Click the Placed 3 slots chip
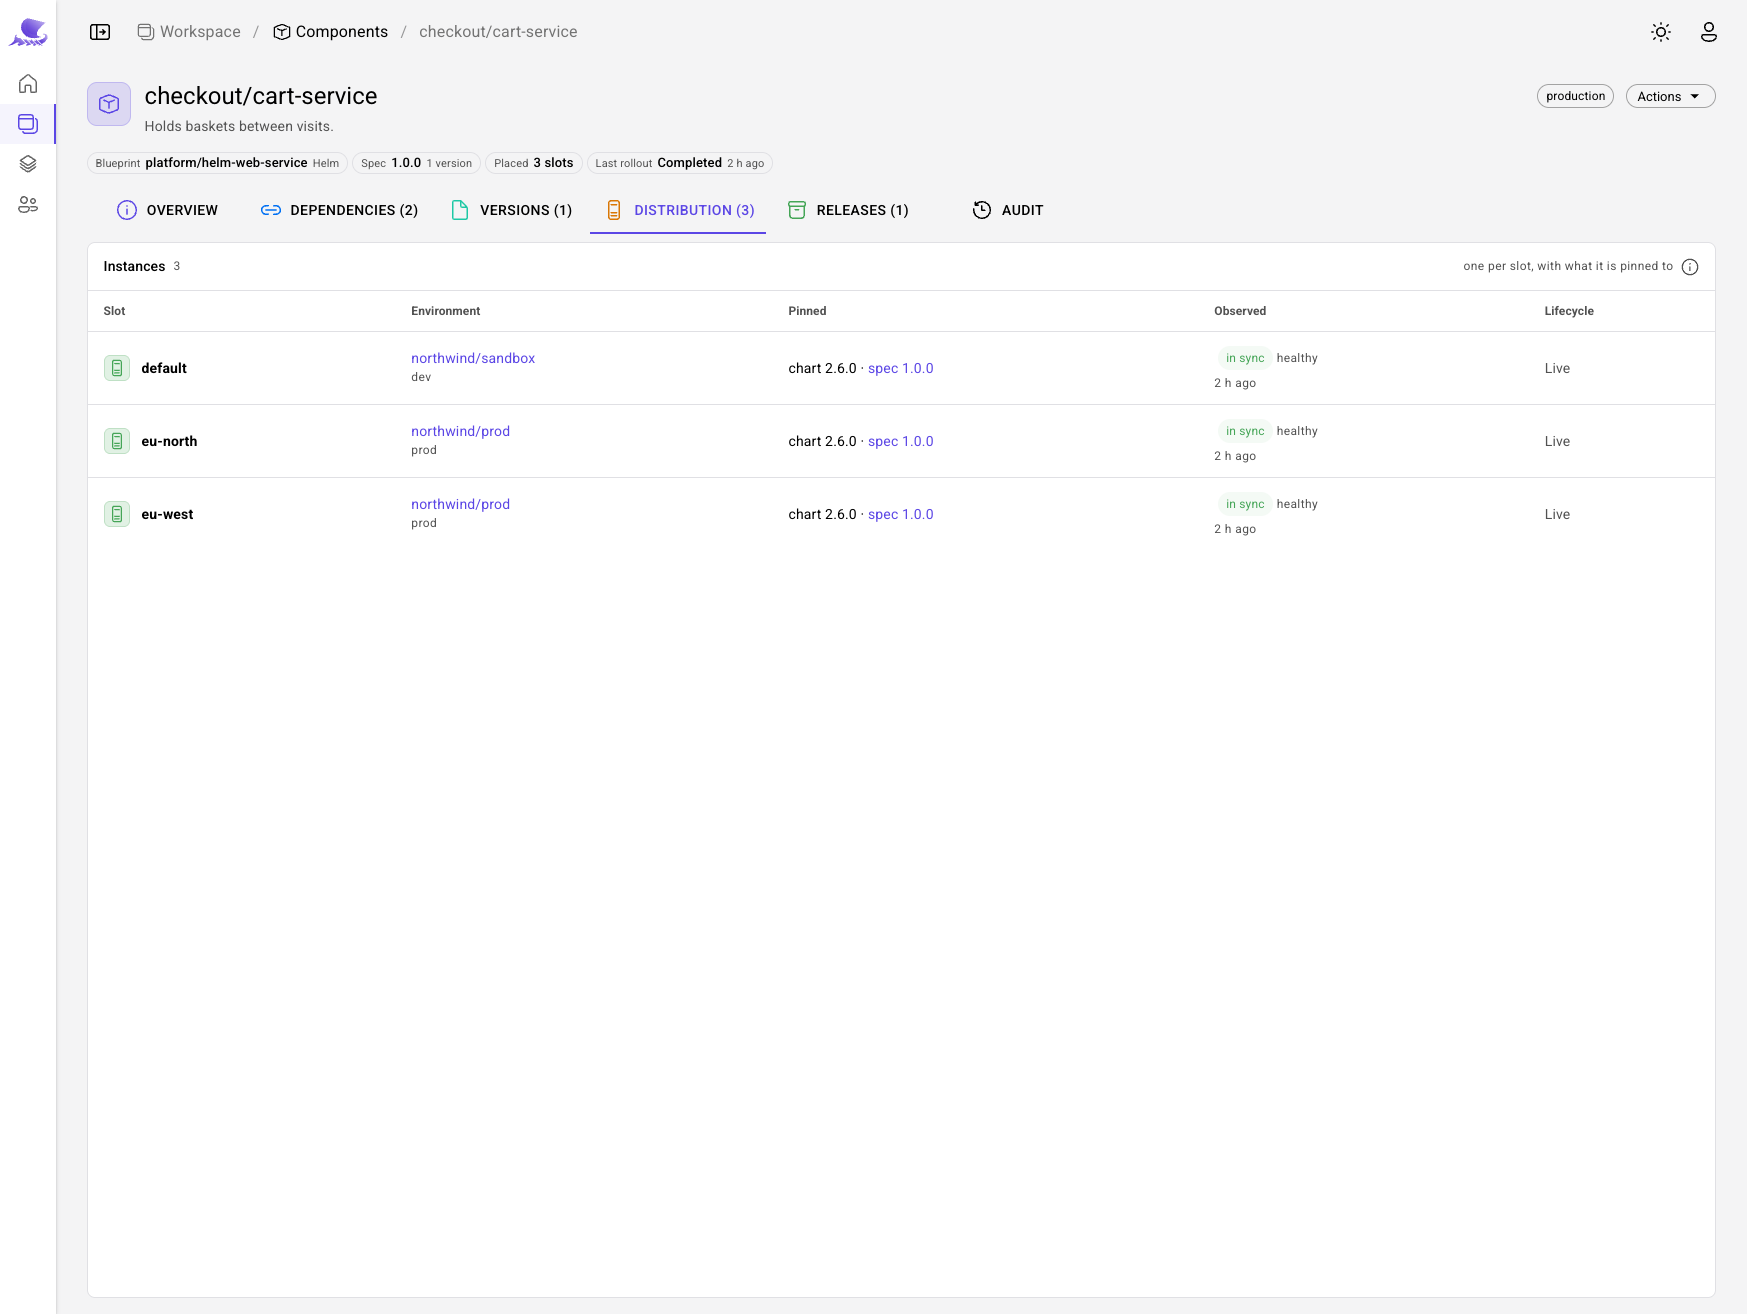The height and width of the screenshot is (1314, 1747). (x=533, y=163)
